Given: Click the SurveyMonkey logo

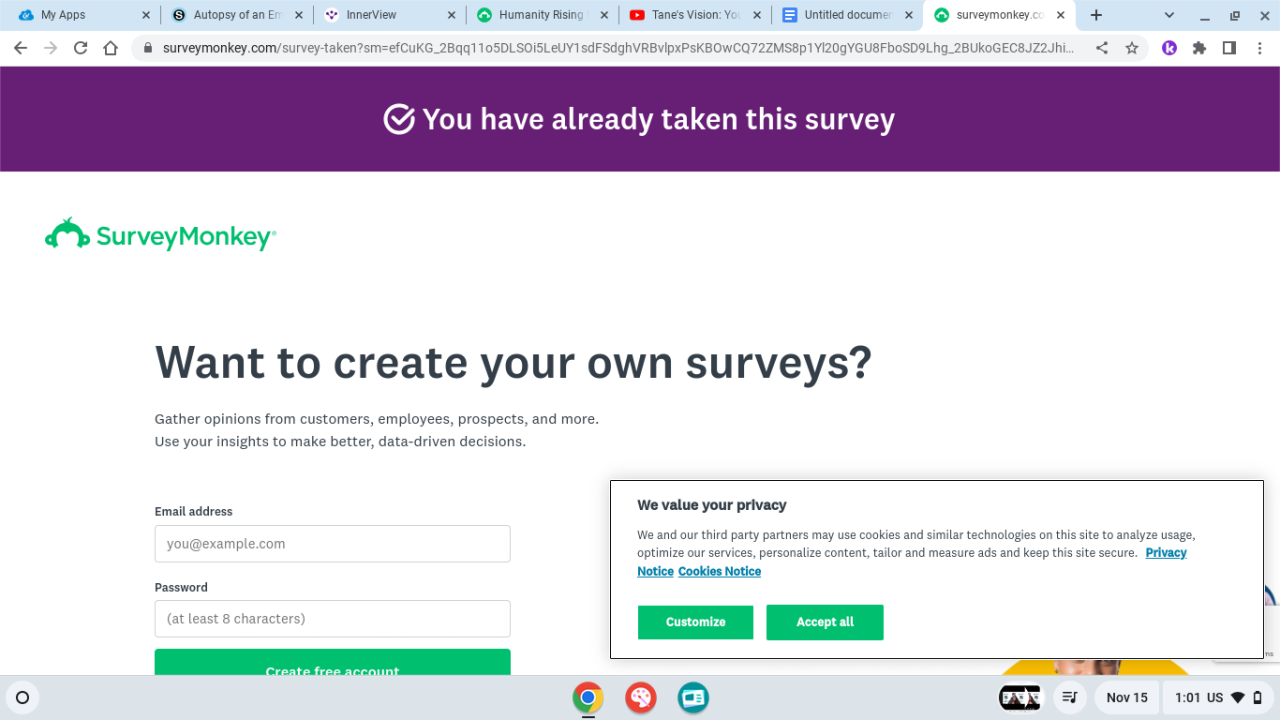Looking at the screenshot, I should coord(160,235).
